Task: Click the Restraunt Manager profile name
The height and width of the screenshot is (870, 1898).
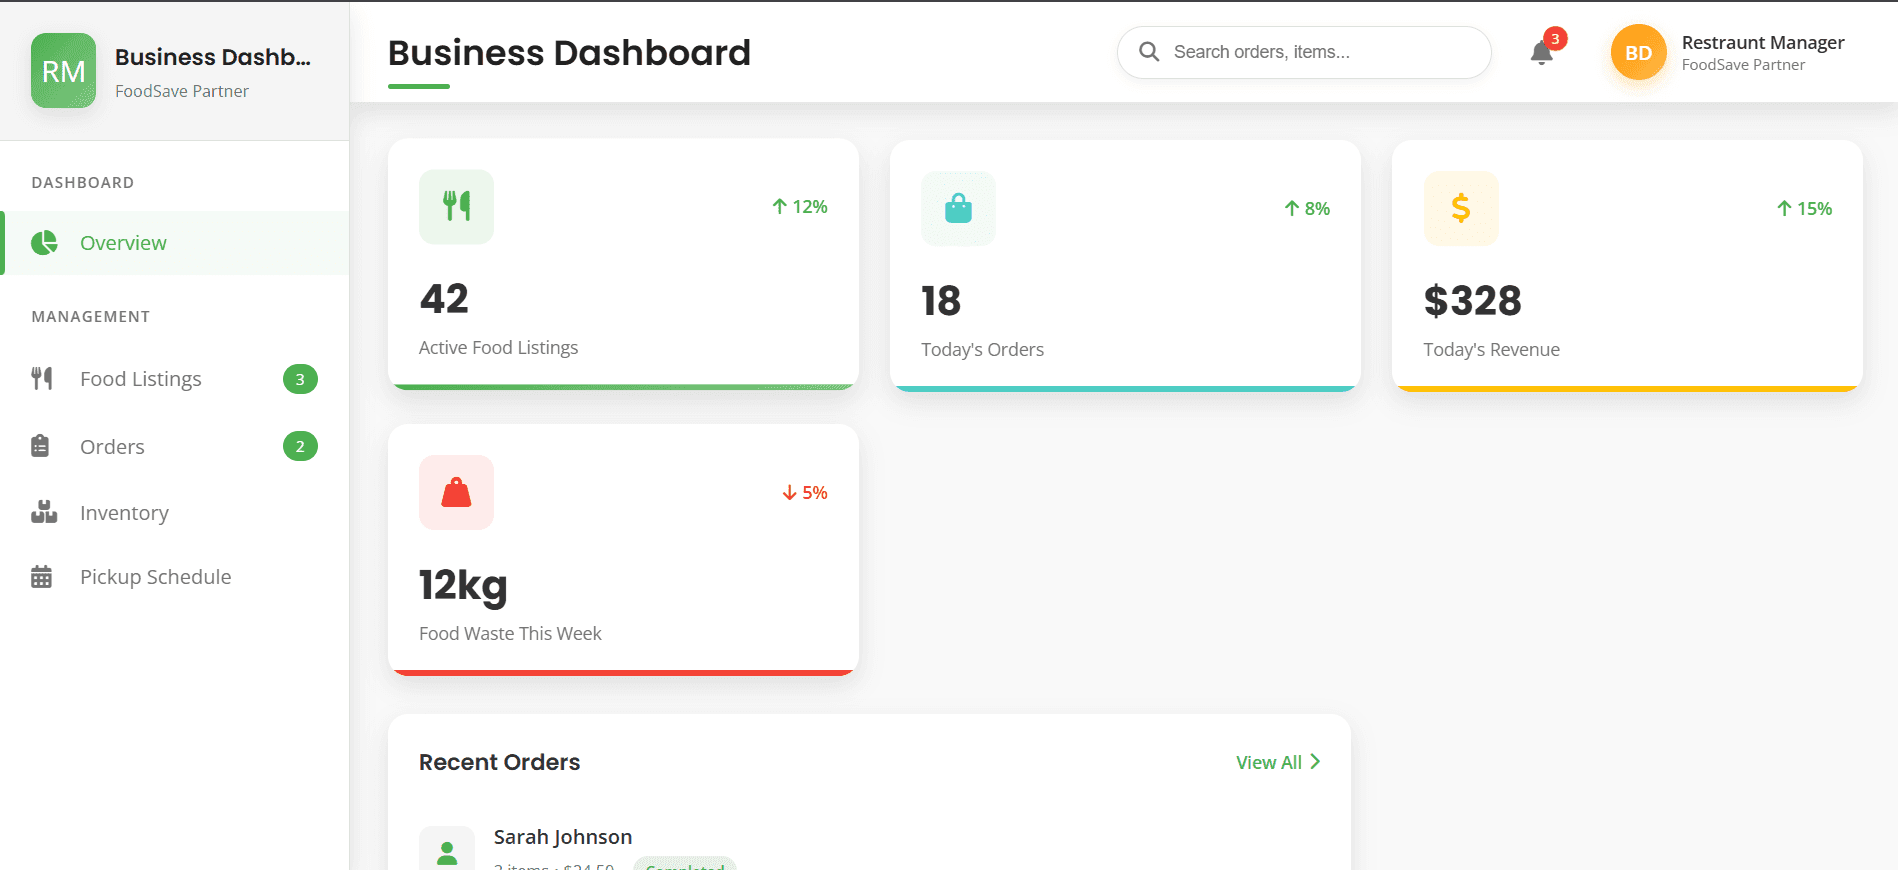Action: coord(1763,42)
